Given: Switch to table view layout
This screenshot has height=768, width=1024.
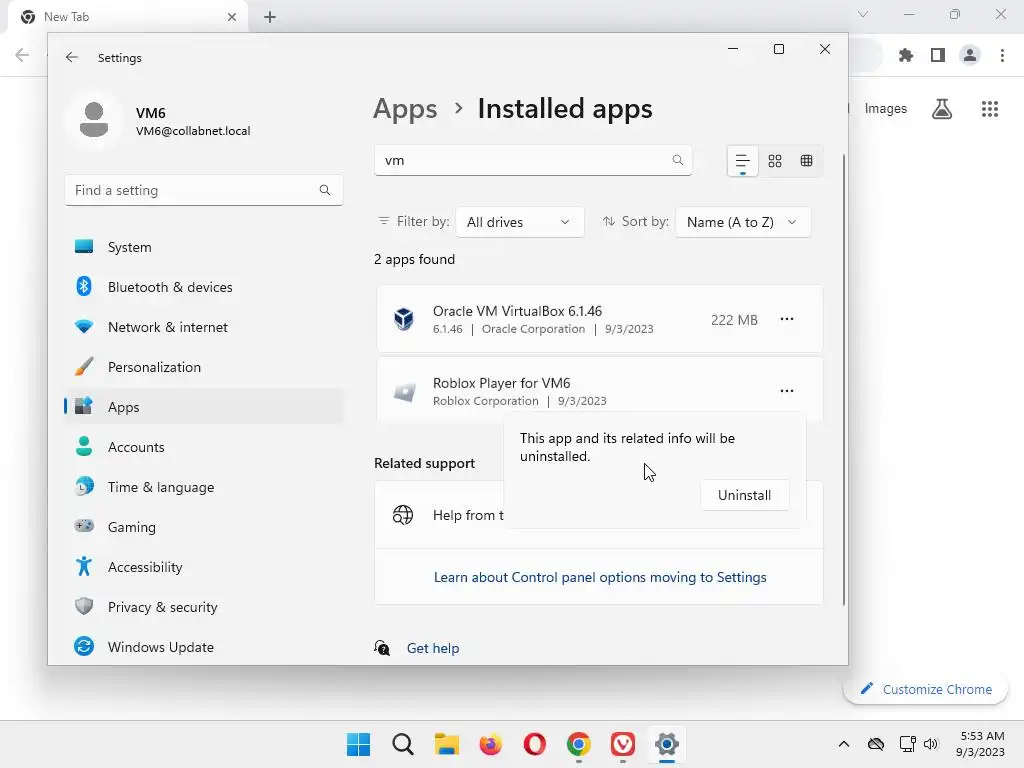Looking at the screenshot, I should pos(807,161).
